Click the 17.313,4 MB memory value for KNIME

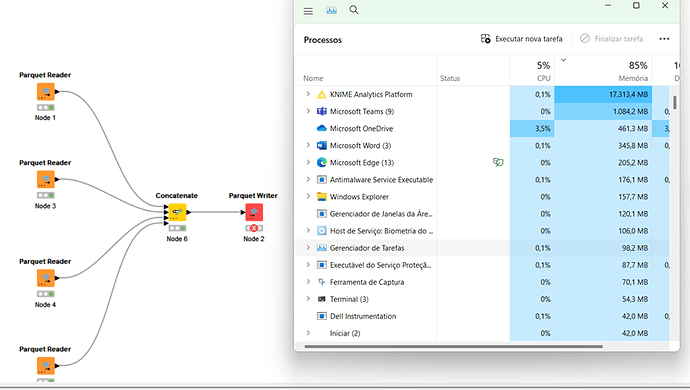(x=628, y=94)
